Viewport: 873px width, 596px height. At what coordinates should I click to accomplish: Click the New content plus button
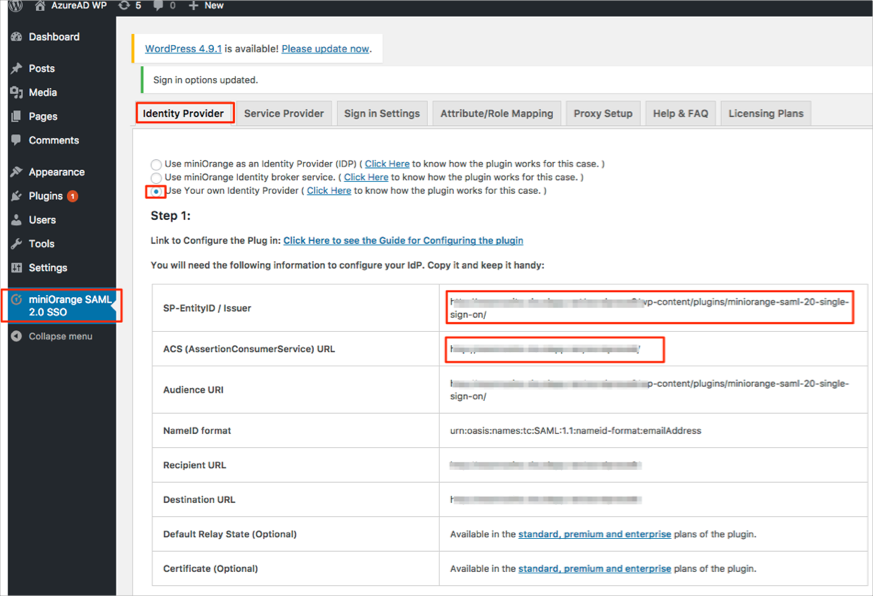[x=206, y=6]
